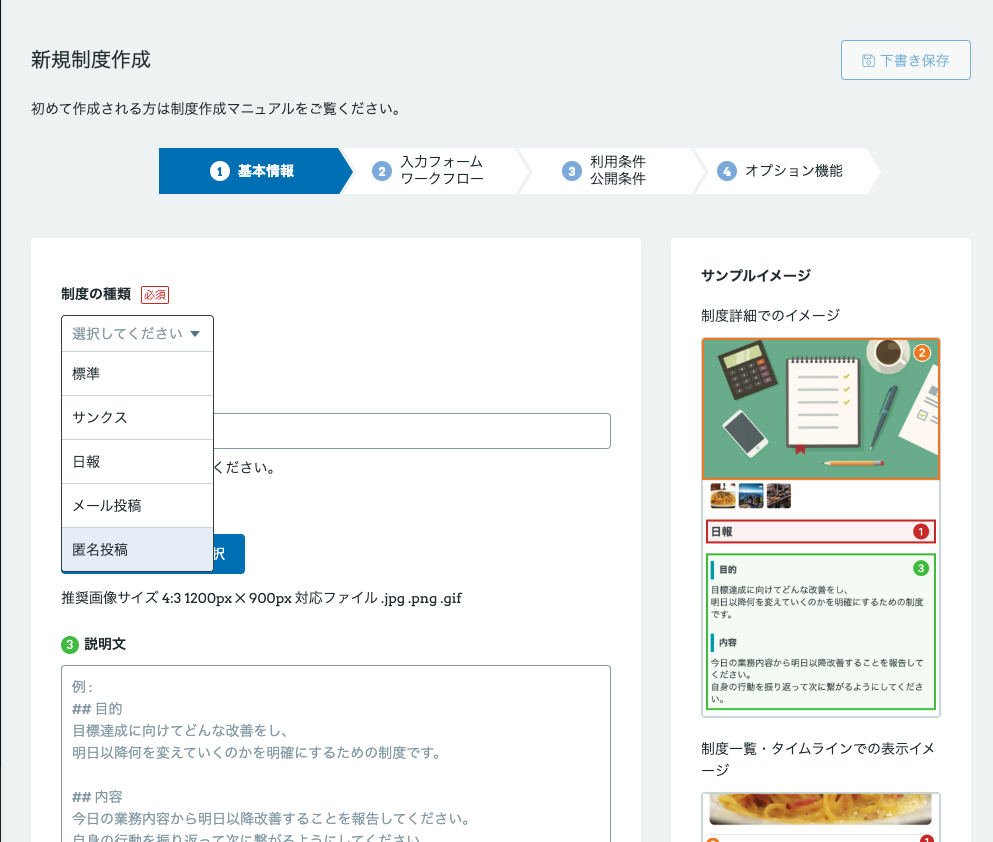Click the green 3 badge in sample description
The height and width of the screenshot is (842, 993).
point(921,568)
